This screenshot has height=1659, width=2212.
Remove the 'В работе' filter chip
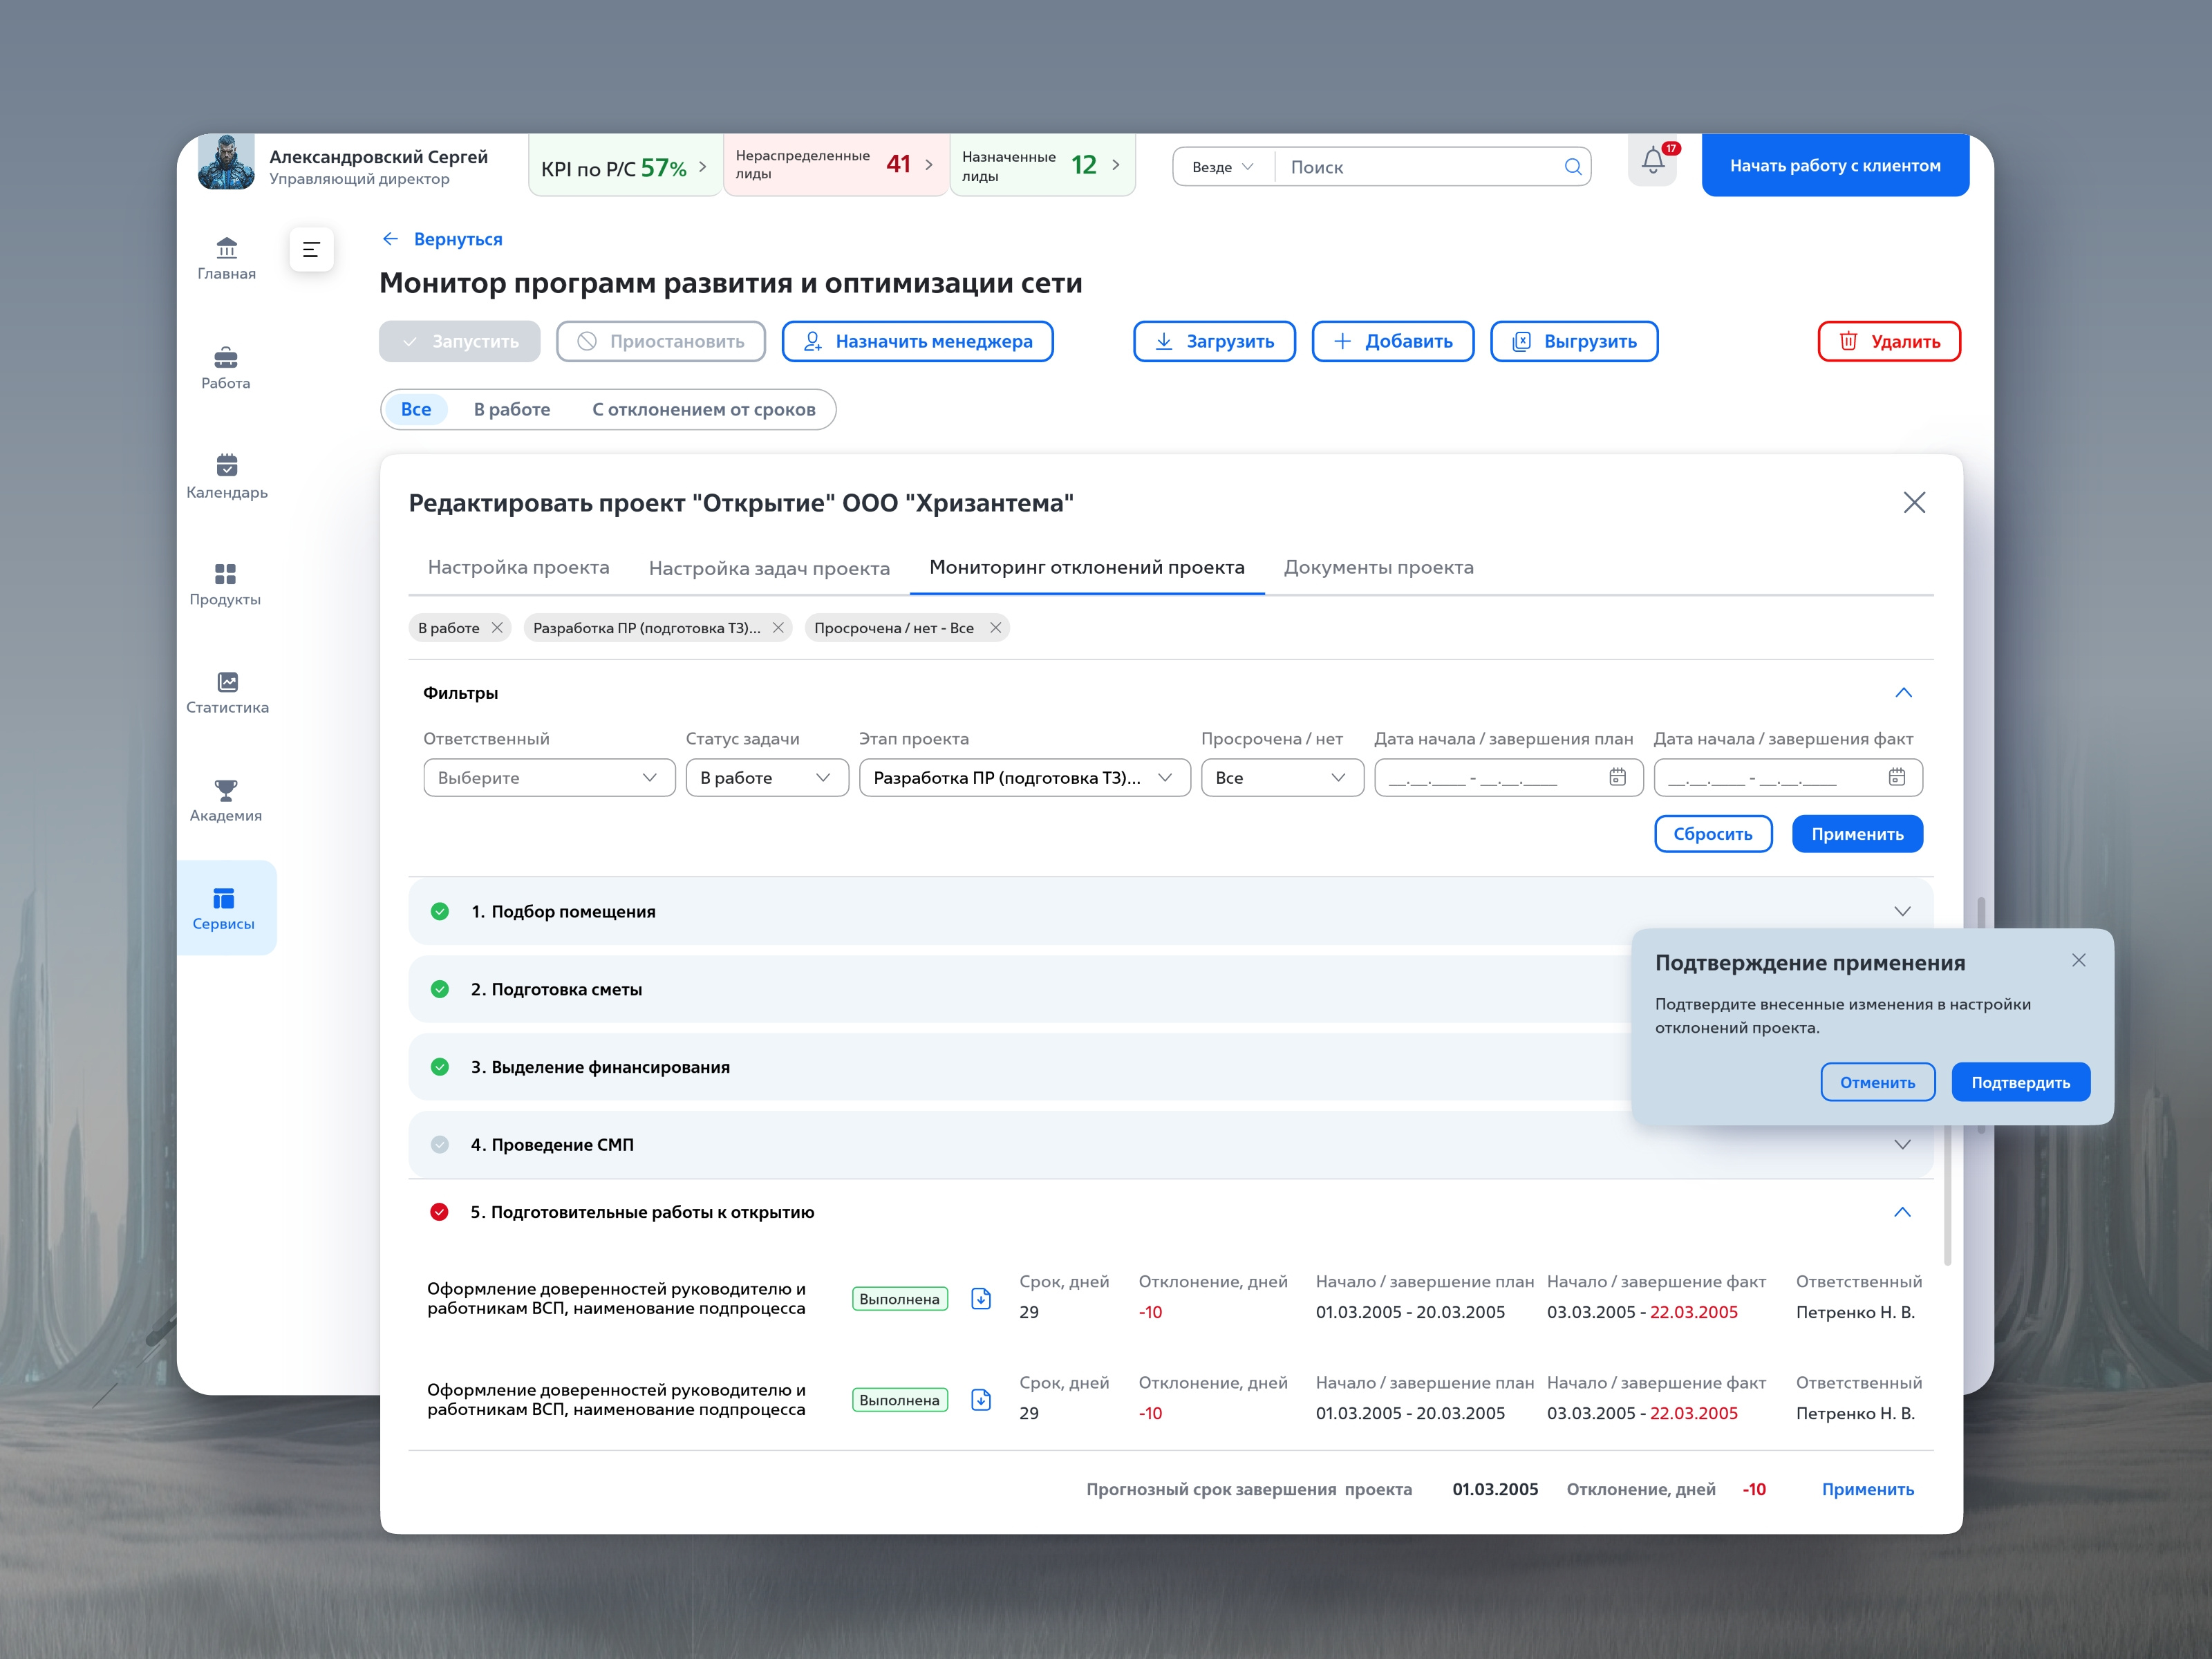click(x=497, y=628)
